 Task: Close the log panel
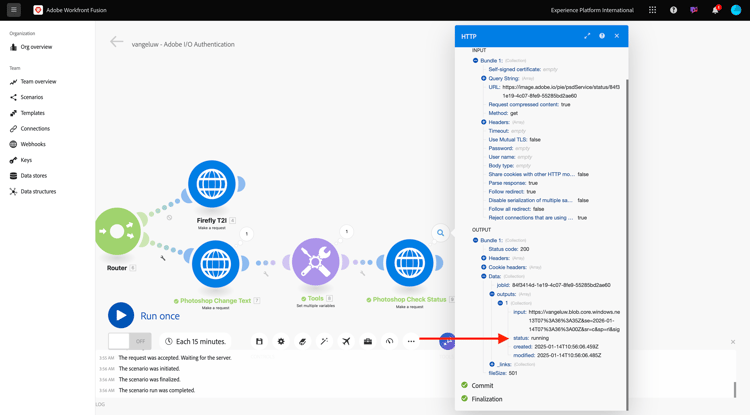point(733,342)
